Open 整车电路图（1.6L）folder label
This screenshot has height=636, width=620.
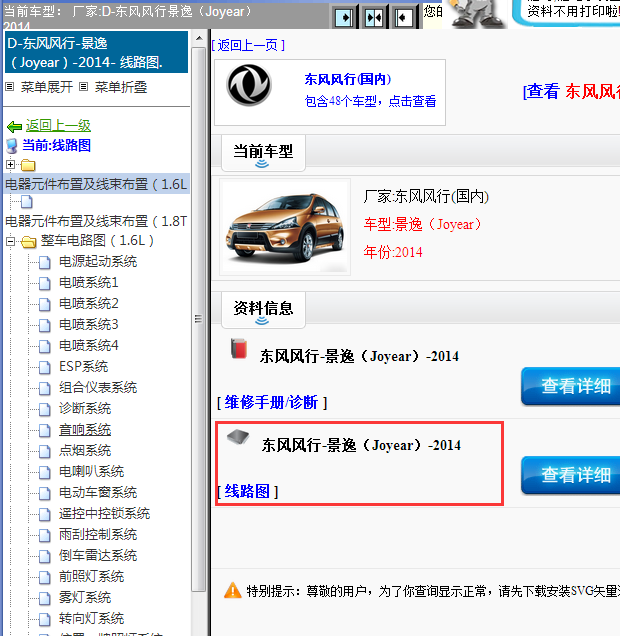point(97,241)
